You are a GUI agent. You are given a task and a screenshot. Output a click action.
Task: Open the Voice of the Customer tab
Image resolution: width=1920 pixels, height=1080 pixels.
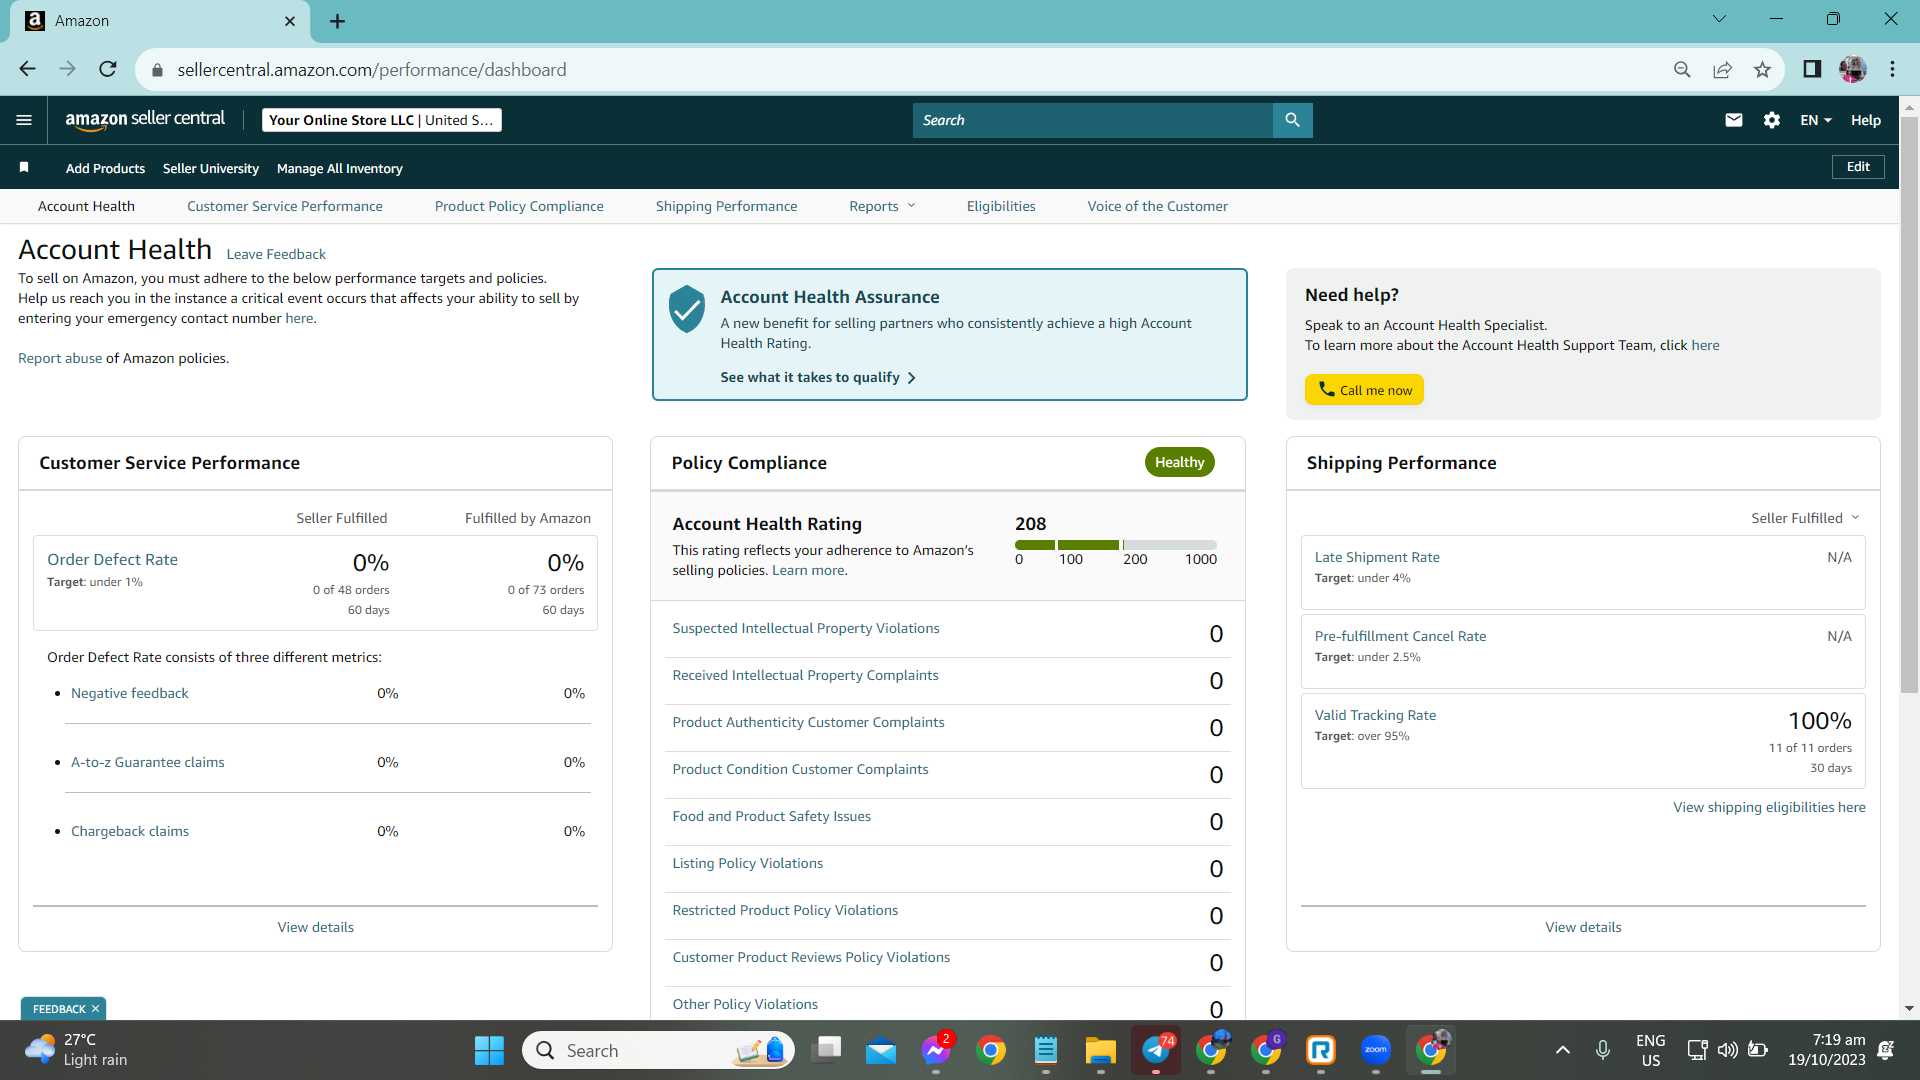(1158, 206)
